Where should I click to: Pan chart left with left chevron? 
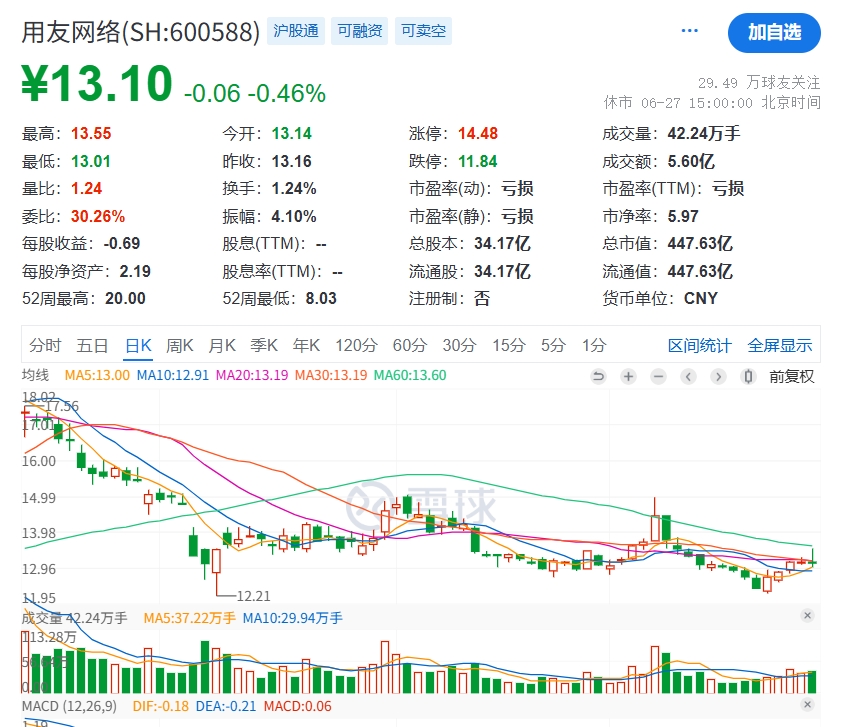[x=688, y=376]
